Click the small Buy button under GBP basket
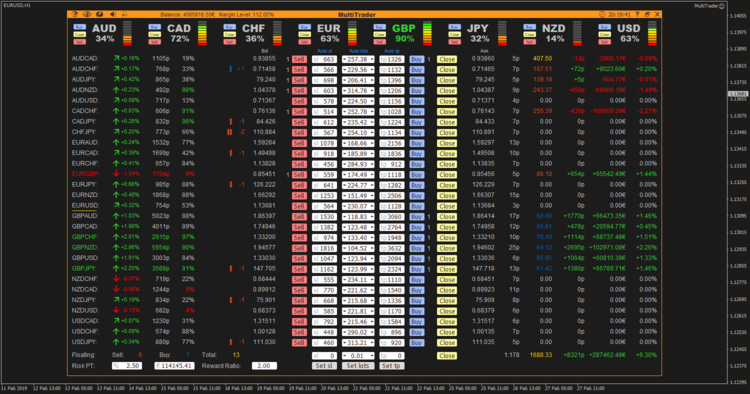750x394 pixels. (380, 27)
